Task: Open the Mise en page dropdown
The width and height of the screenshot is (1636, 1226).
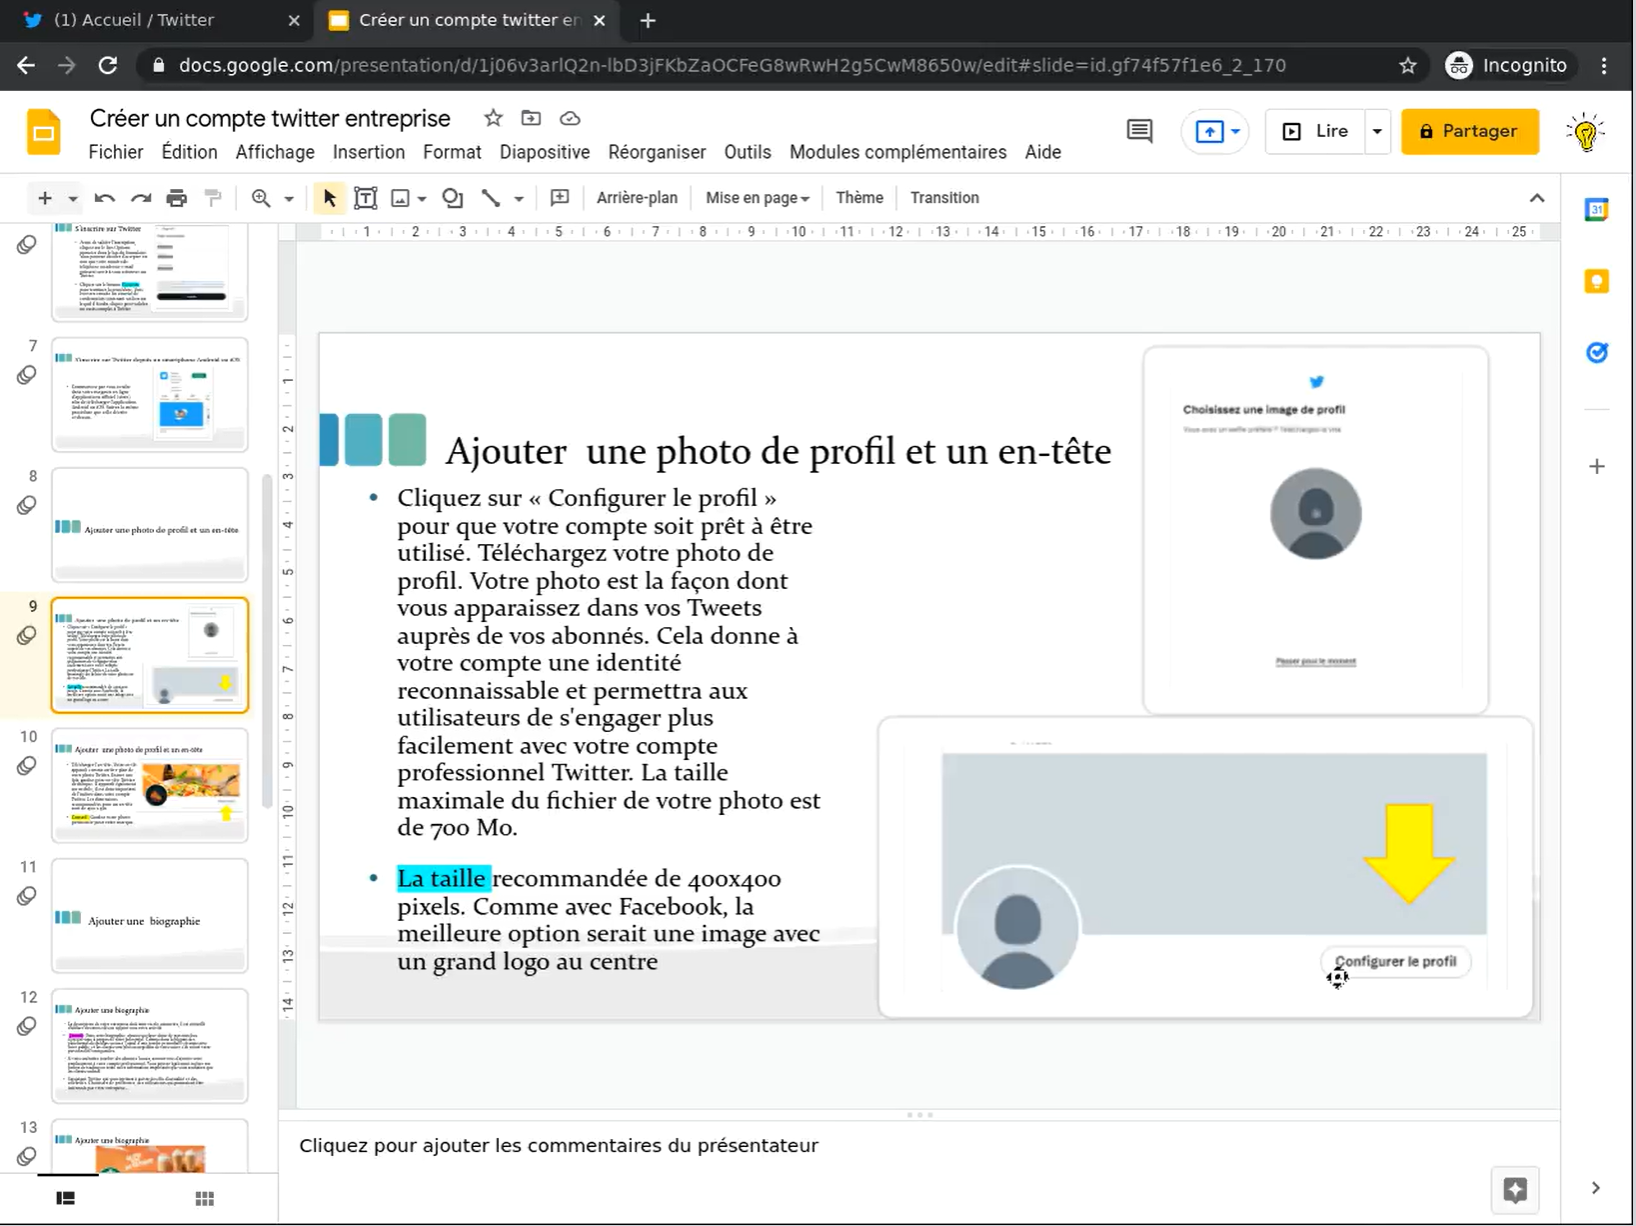Action: pyautogui.click(x=756, y=198)
